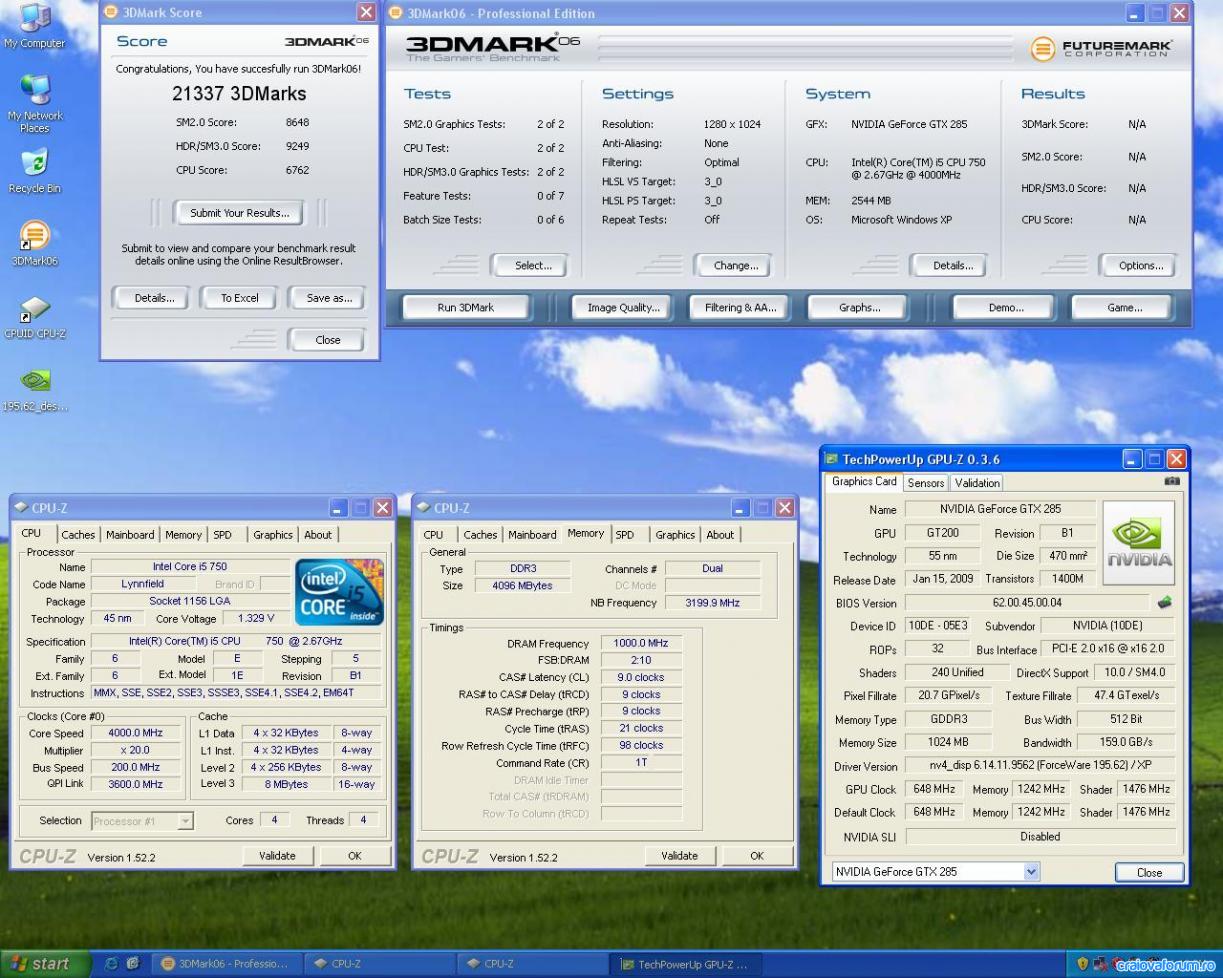The image size is (1223, 978).
Task: Click the CPU-Z Core Speed value 4000.0 MHz
Action: click(x=137, y=733)
